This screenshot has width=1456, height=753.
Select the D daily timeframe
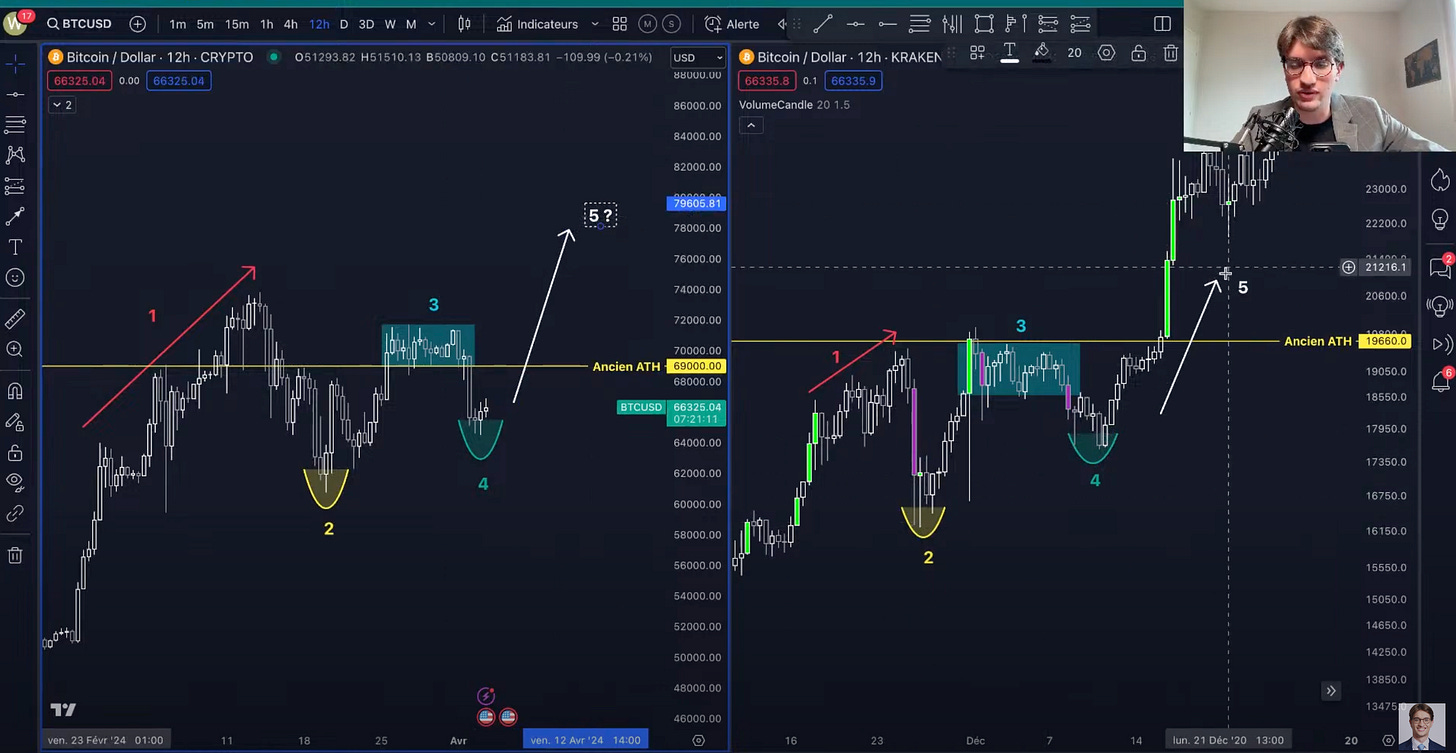344,24
